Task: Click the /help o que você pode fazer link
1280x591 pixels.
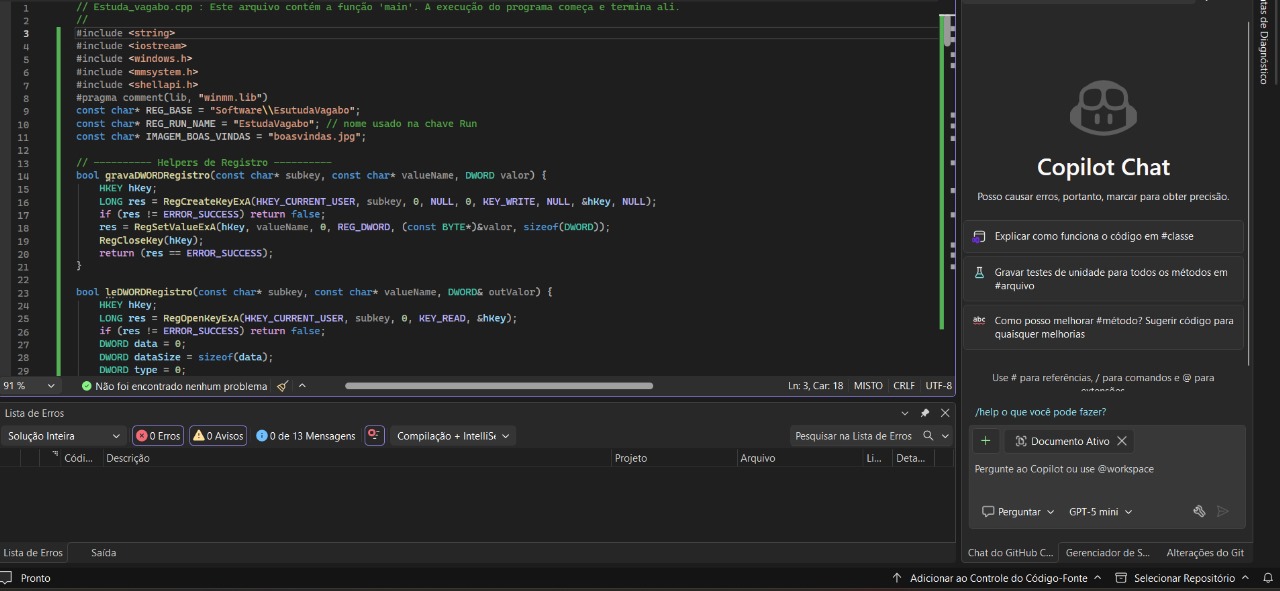Action: coord(1040,412)
